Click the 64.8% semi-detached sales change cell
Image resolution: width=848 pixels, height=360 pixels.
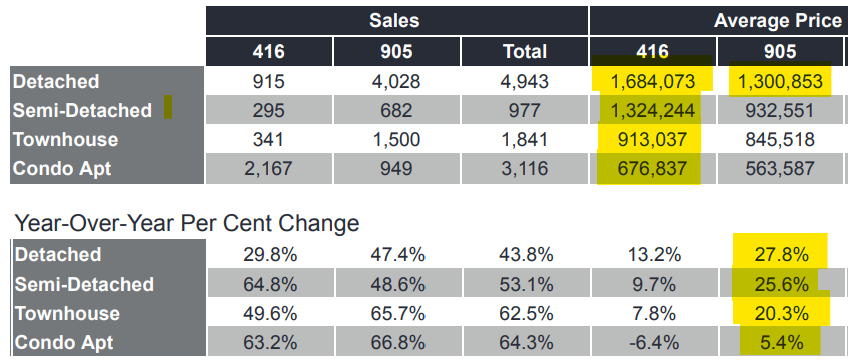click(x=269, y=284)
